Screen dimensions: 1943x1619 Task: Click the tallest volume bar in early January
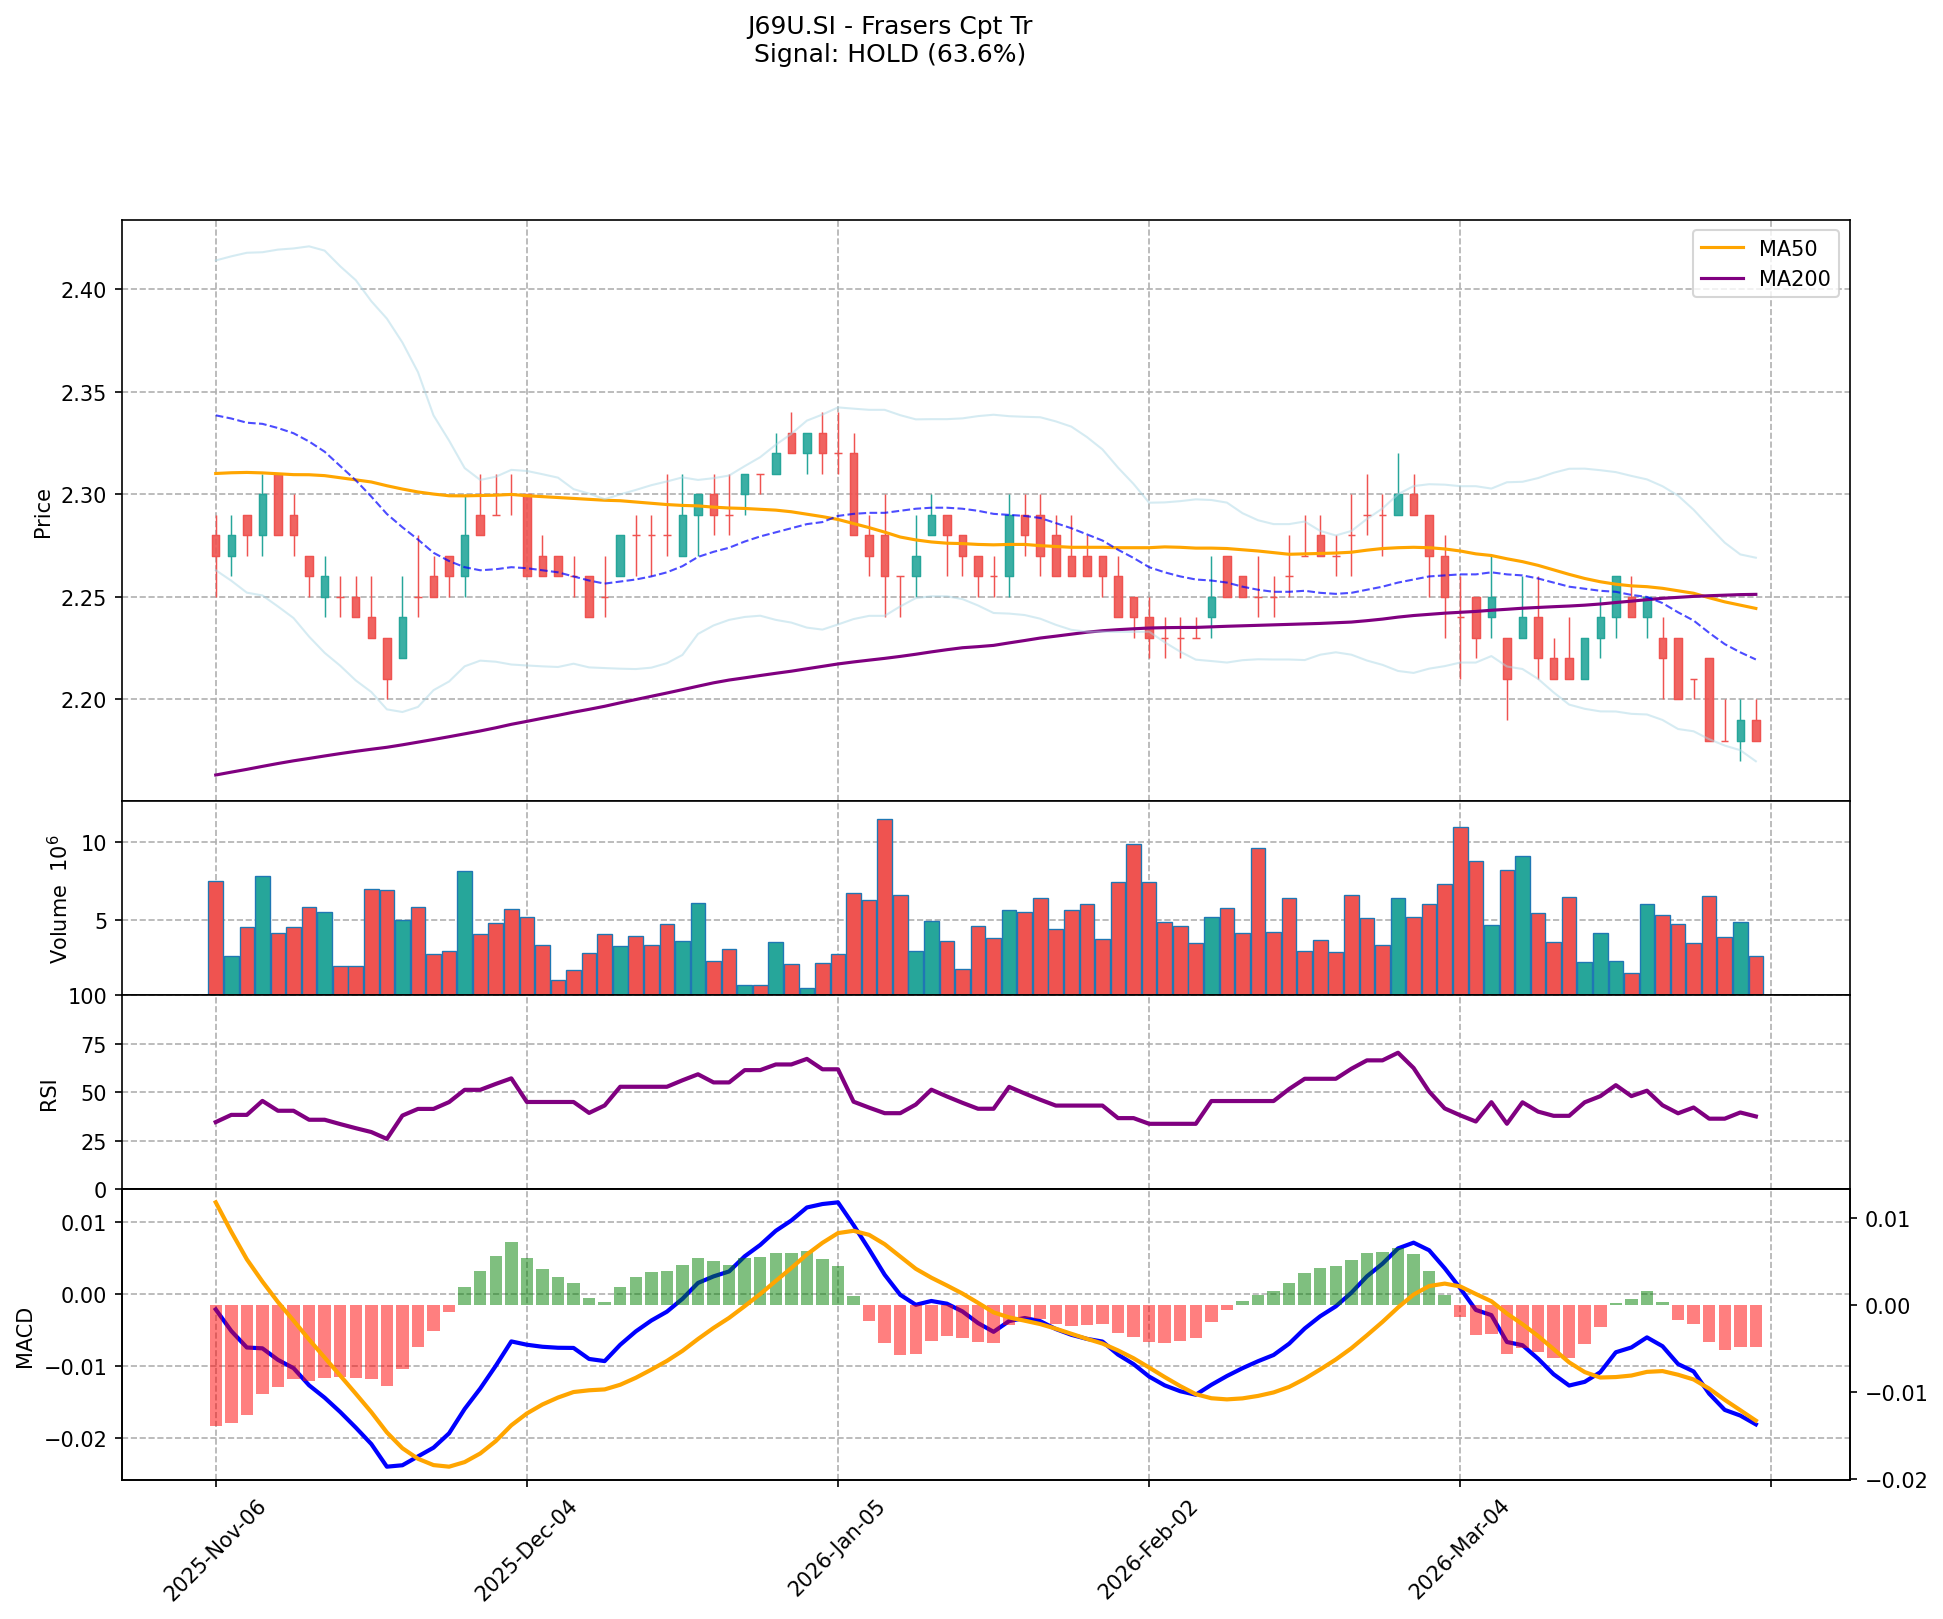pos(884,906)
